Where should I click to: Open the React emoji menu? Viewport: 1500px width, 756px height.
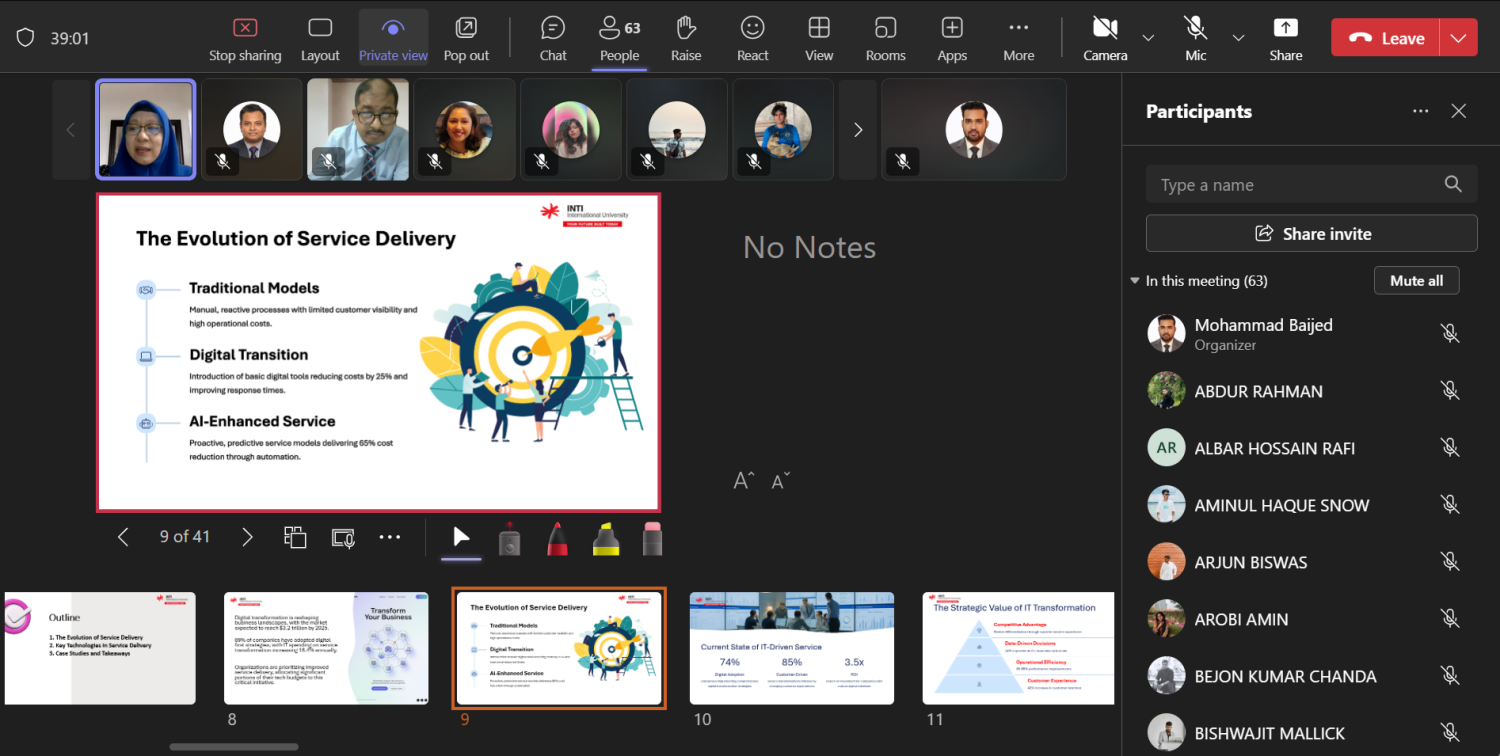pos(752,38)
